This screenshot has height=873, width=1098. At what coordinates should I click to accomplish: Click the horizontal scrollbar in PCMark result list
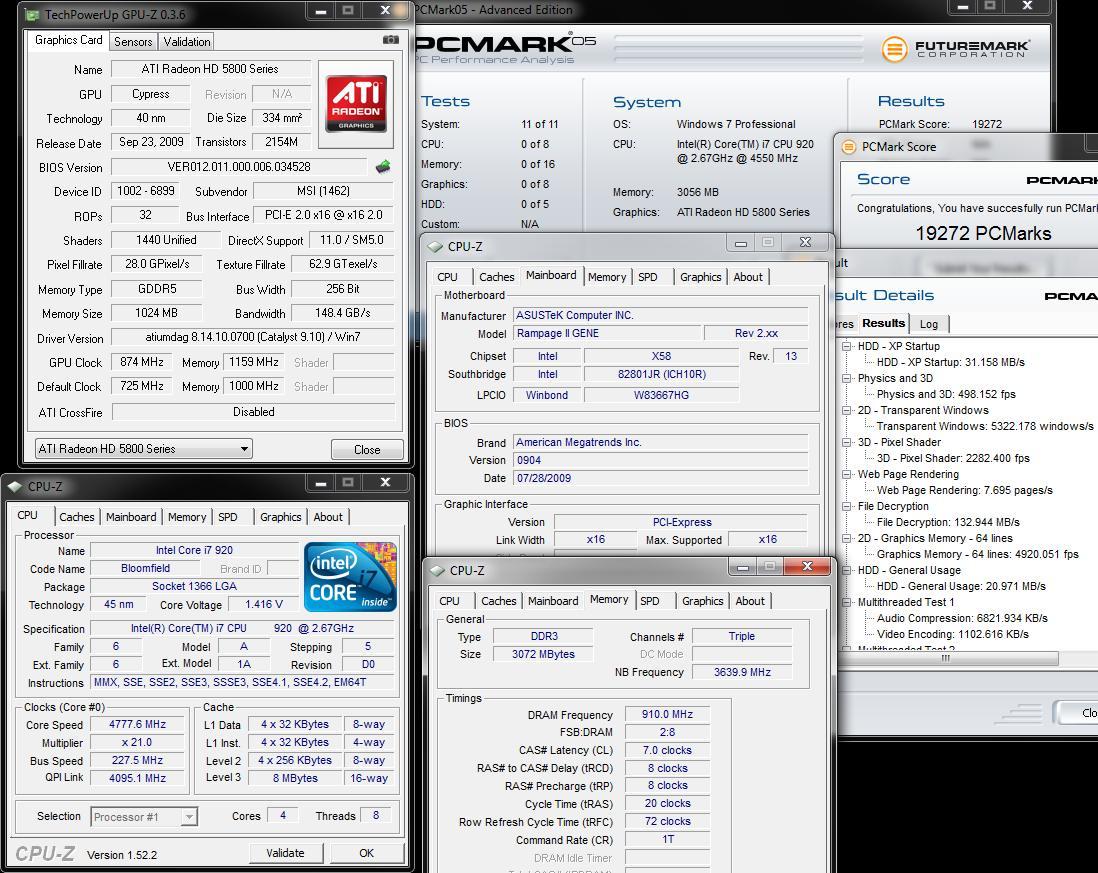[947, 658]
